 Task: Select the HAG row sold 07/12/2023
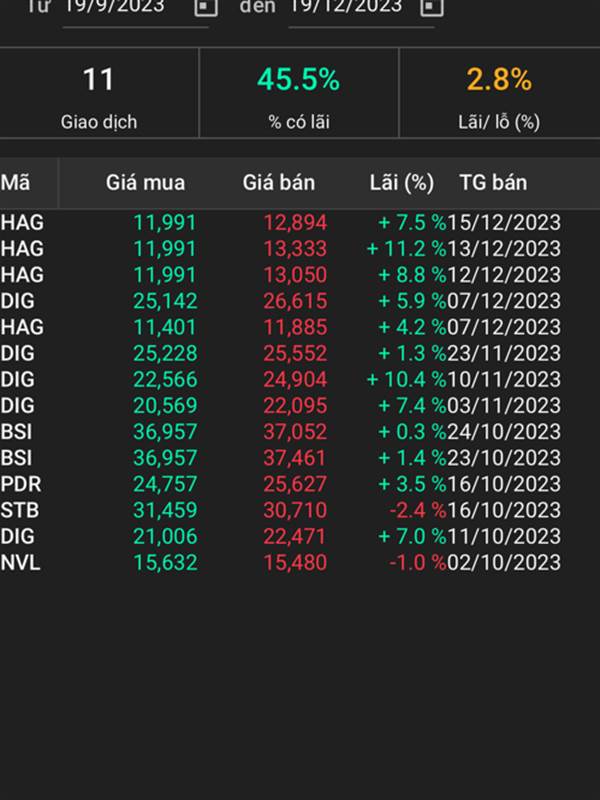(x=300, y=327)
